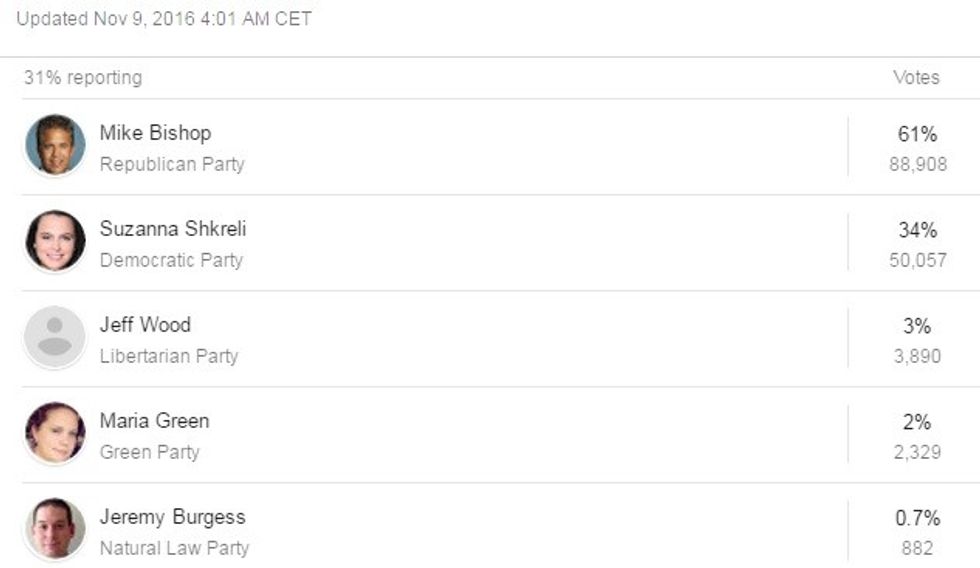This screenshot has height=568, width=980.
Task: Click the Republican candidate's profile photo in the top row
Action: click(x=55, y=145)
